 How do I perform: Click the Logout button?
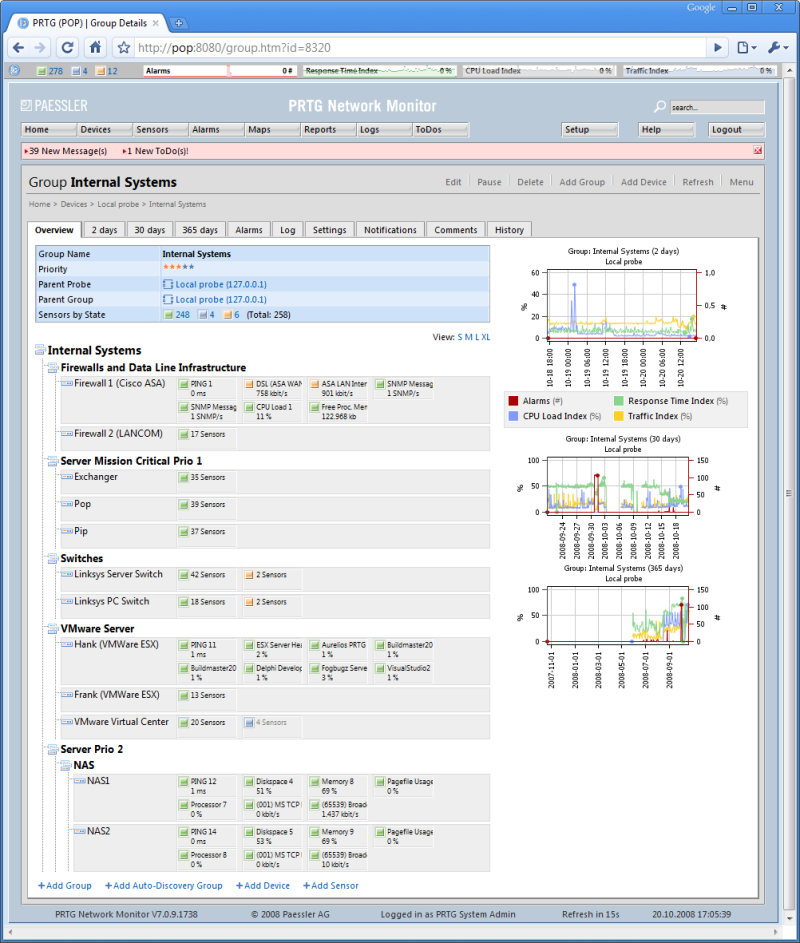click(x=736, y=130)
